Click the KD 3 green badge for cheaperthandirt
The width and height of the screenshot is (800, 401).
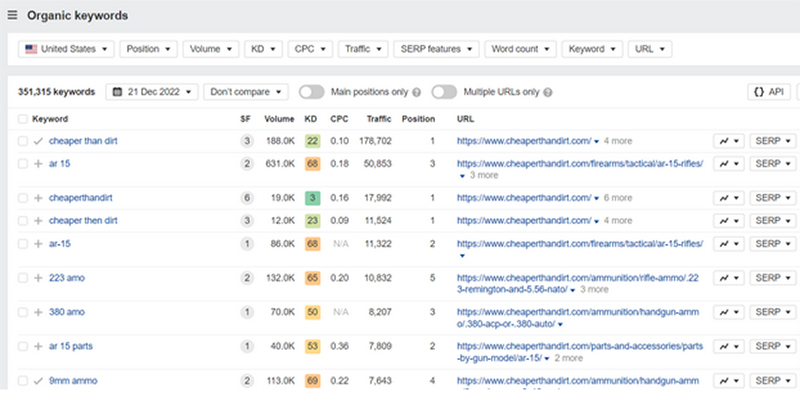pyautogui.click(x=312, y=198)
